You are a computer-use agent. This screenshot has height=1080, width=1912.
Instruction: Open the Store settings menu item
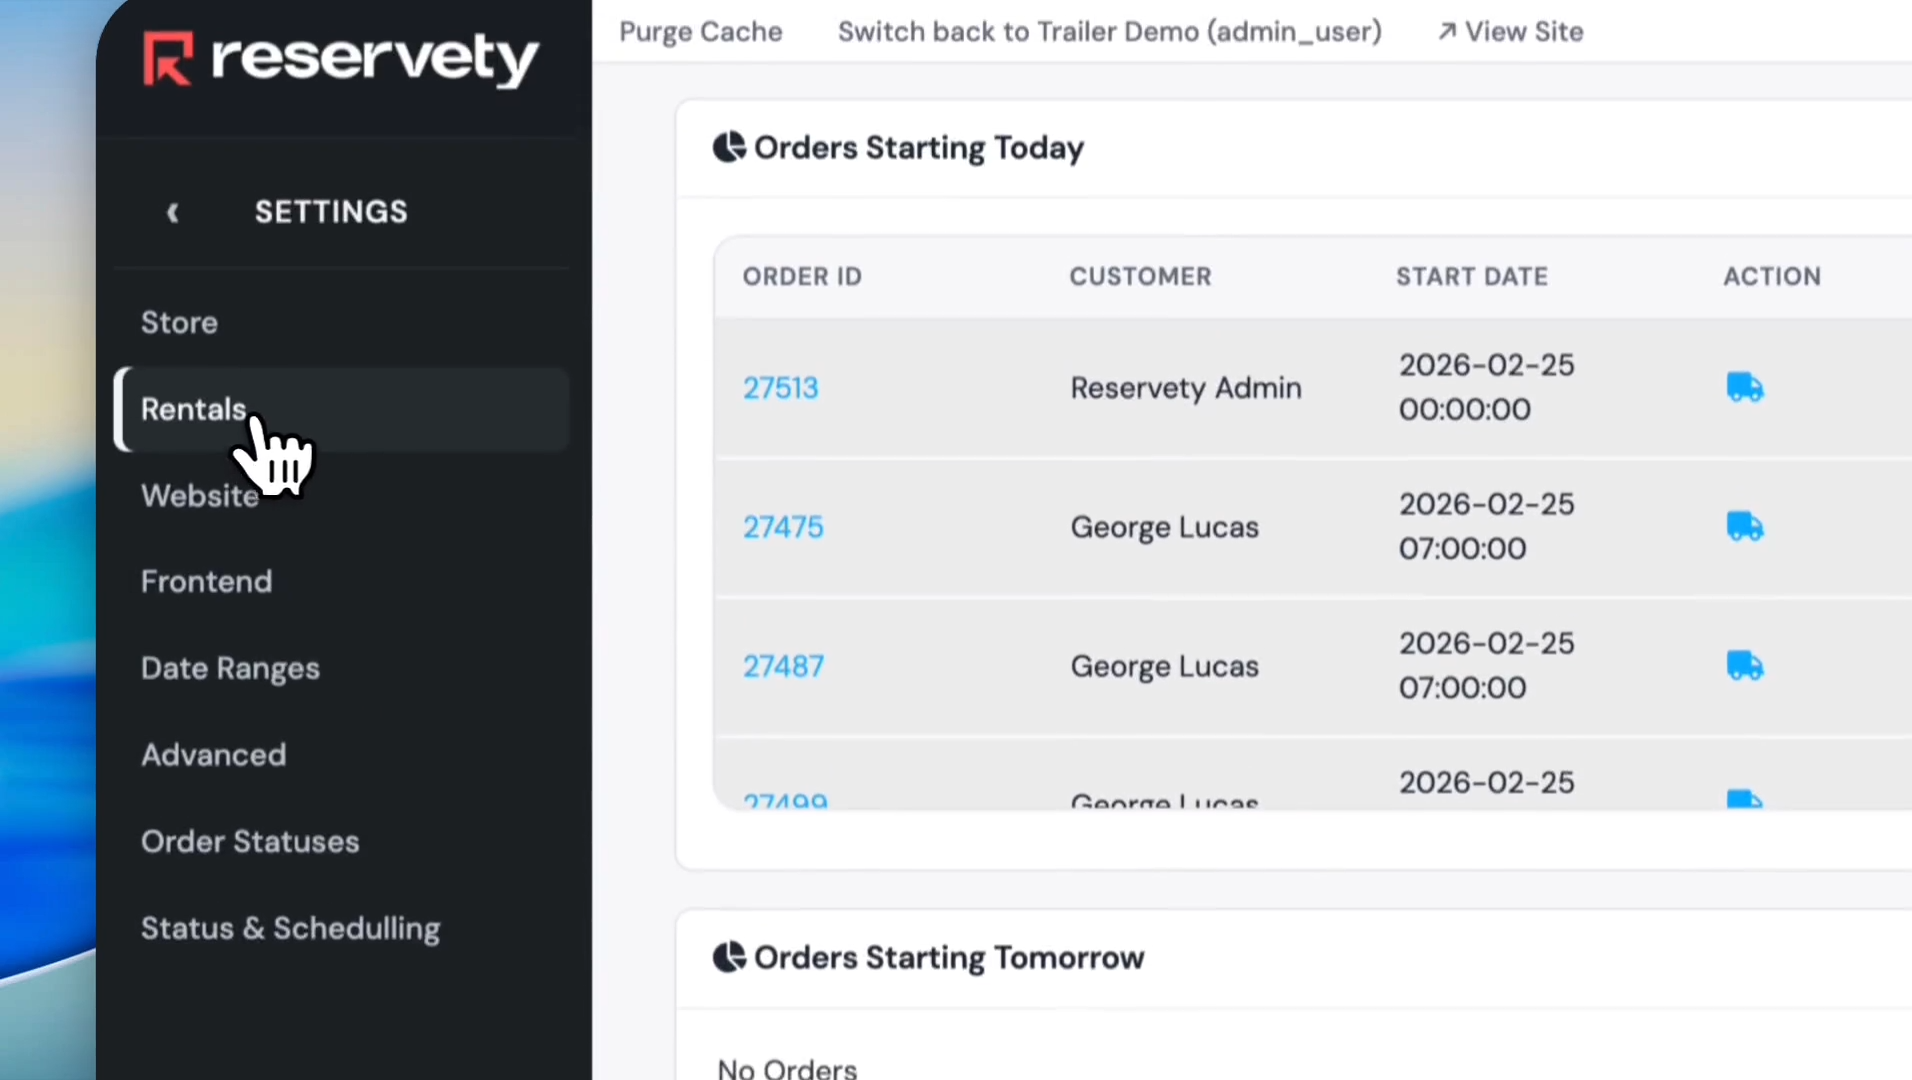(179, 322)
